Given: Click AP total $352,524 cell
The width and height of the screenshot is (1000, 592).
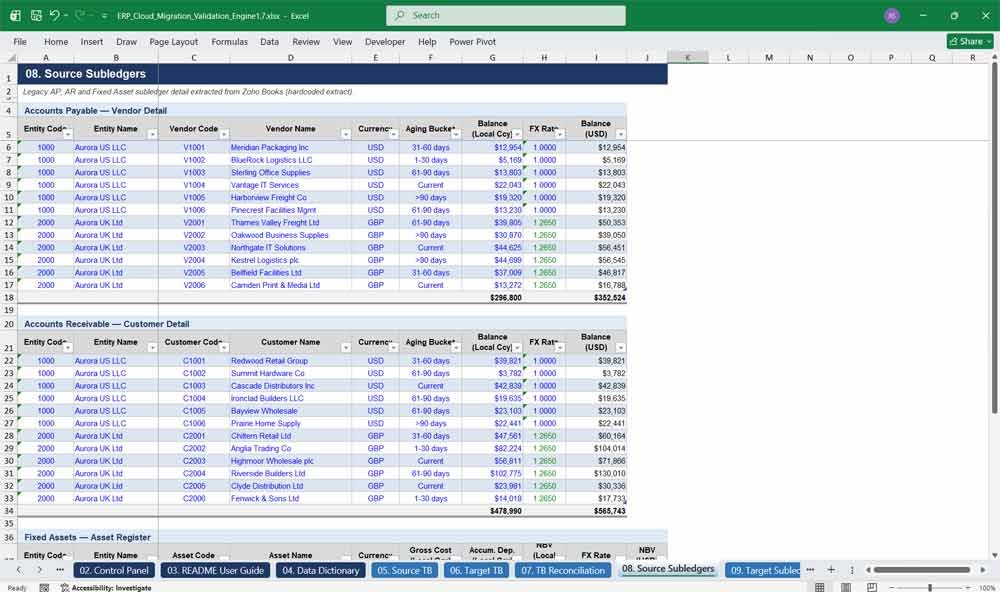Looking at the screenshot, I should tap(596, 298).
